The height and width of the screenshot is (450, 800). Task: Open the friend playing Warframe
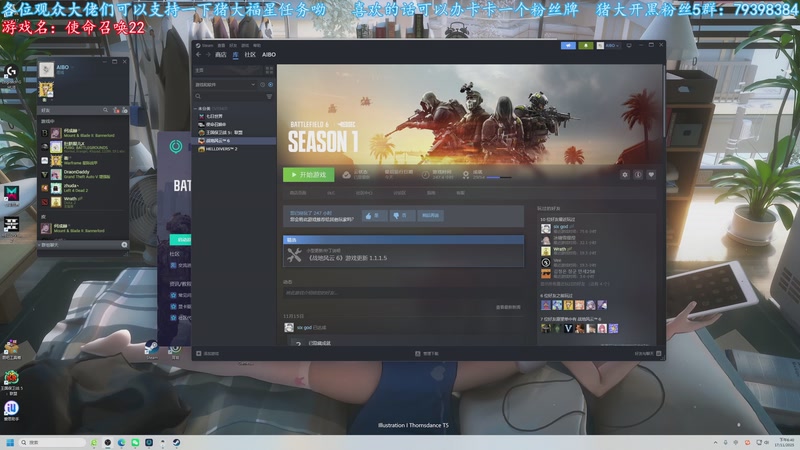(x=84, y=161)
